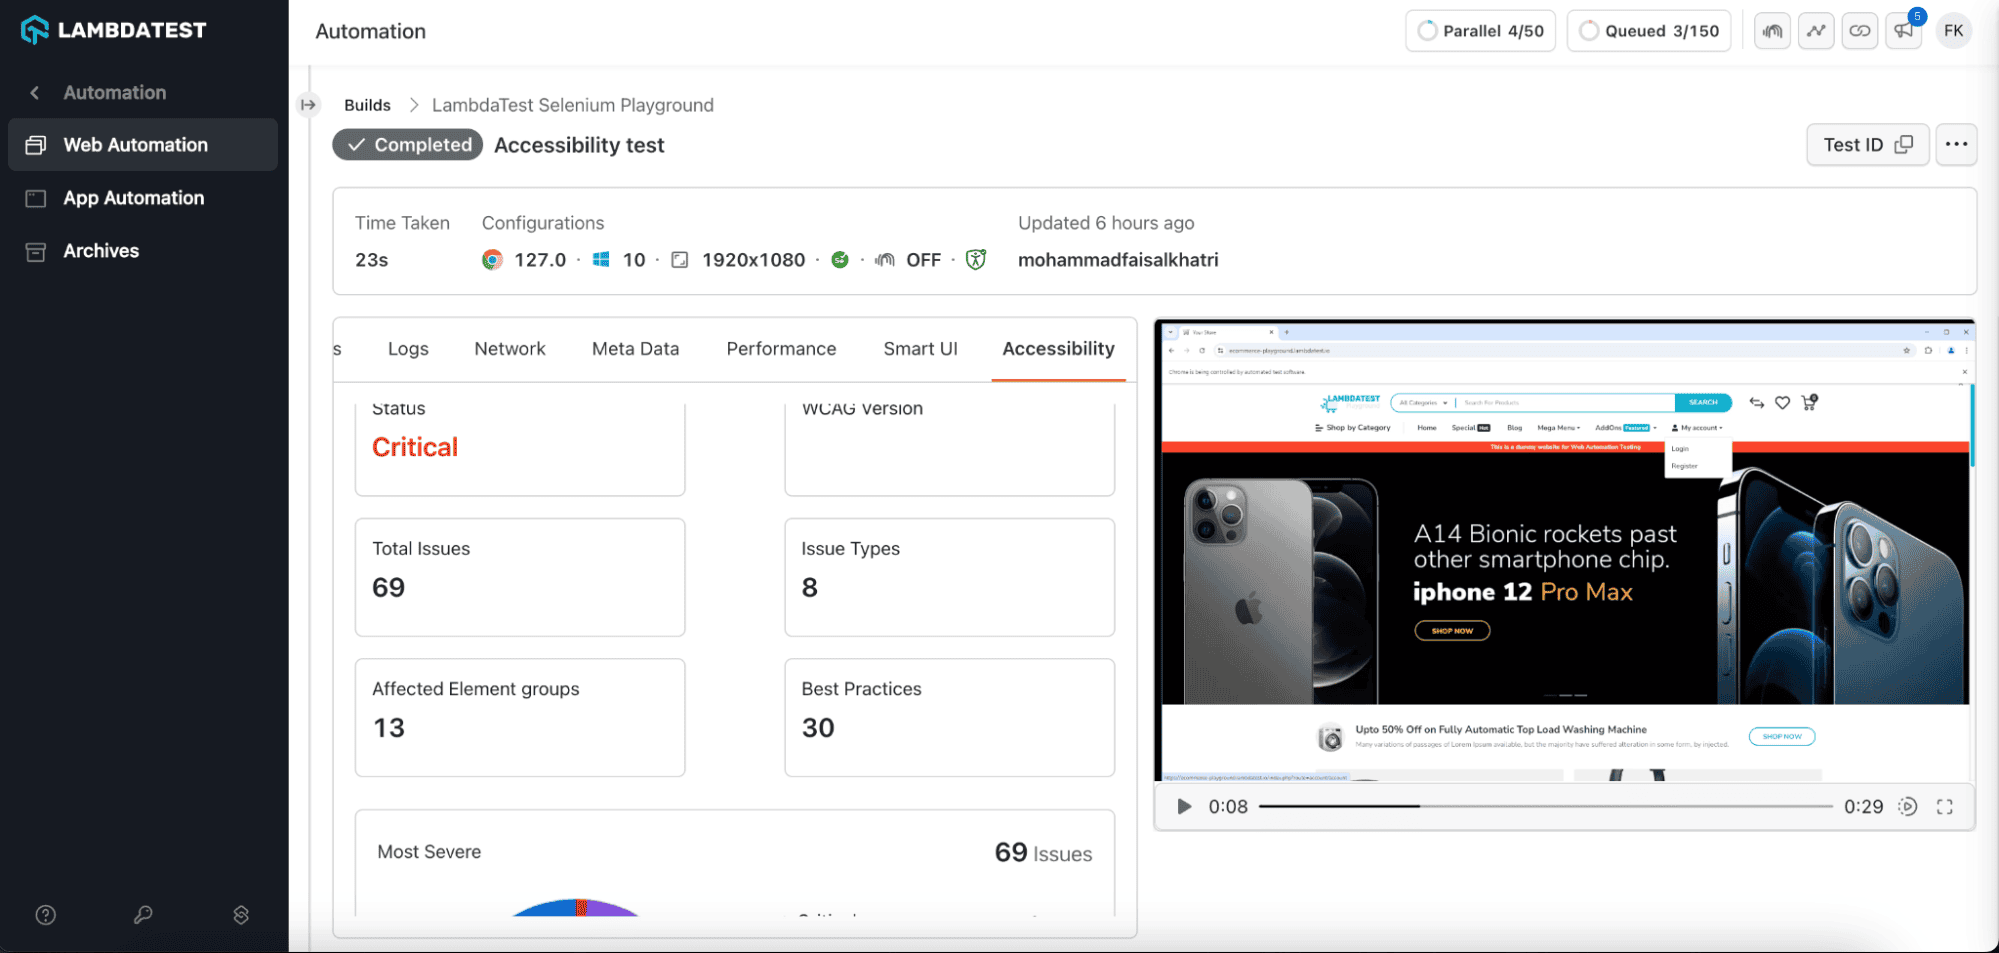Open the analytics graph icon
Screen dimensions: 1999x953
pyautogui.click(x=1816, y=31)
